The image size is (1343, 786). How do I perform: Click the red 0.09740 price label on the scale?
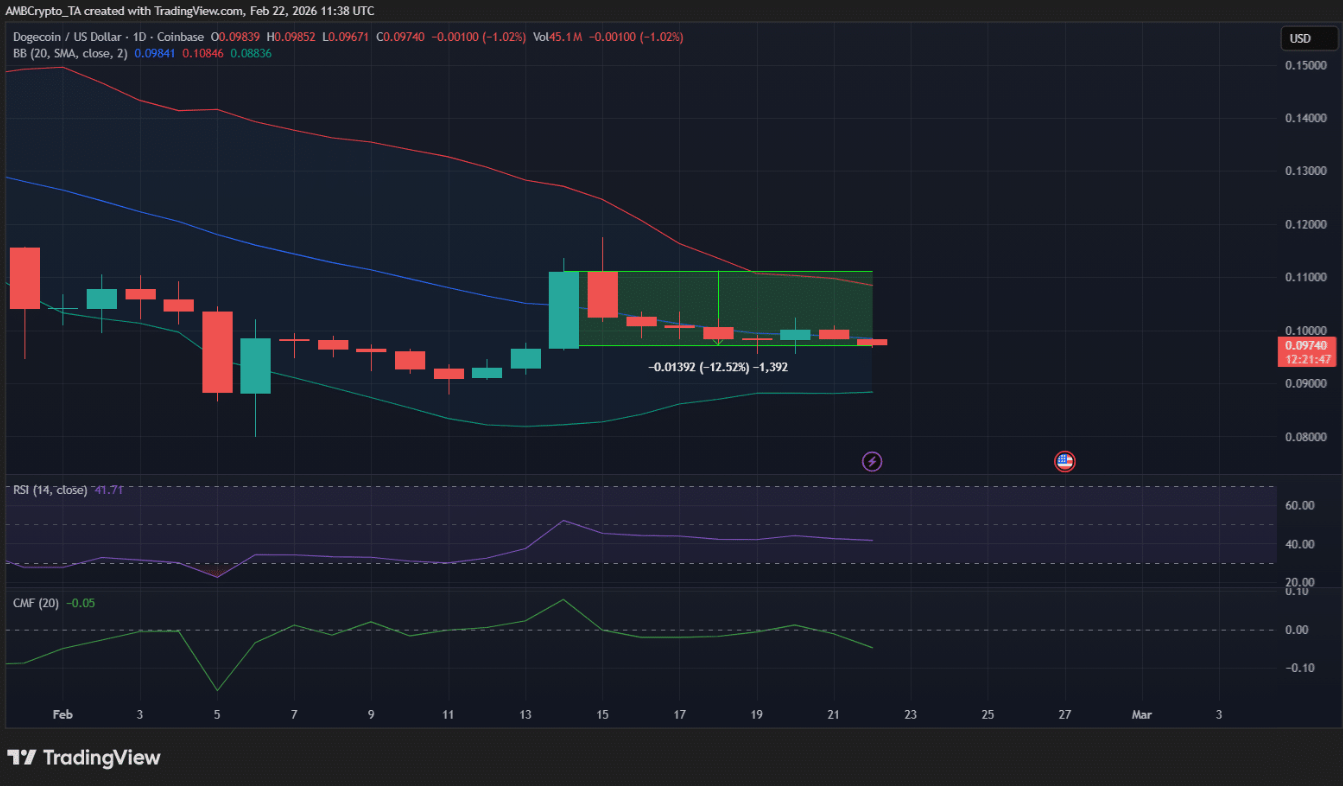point(1306,344)
